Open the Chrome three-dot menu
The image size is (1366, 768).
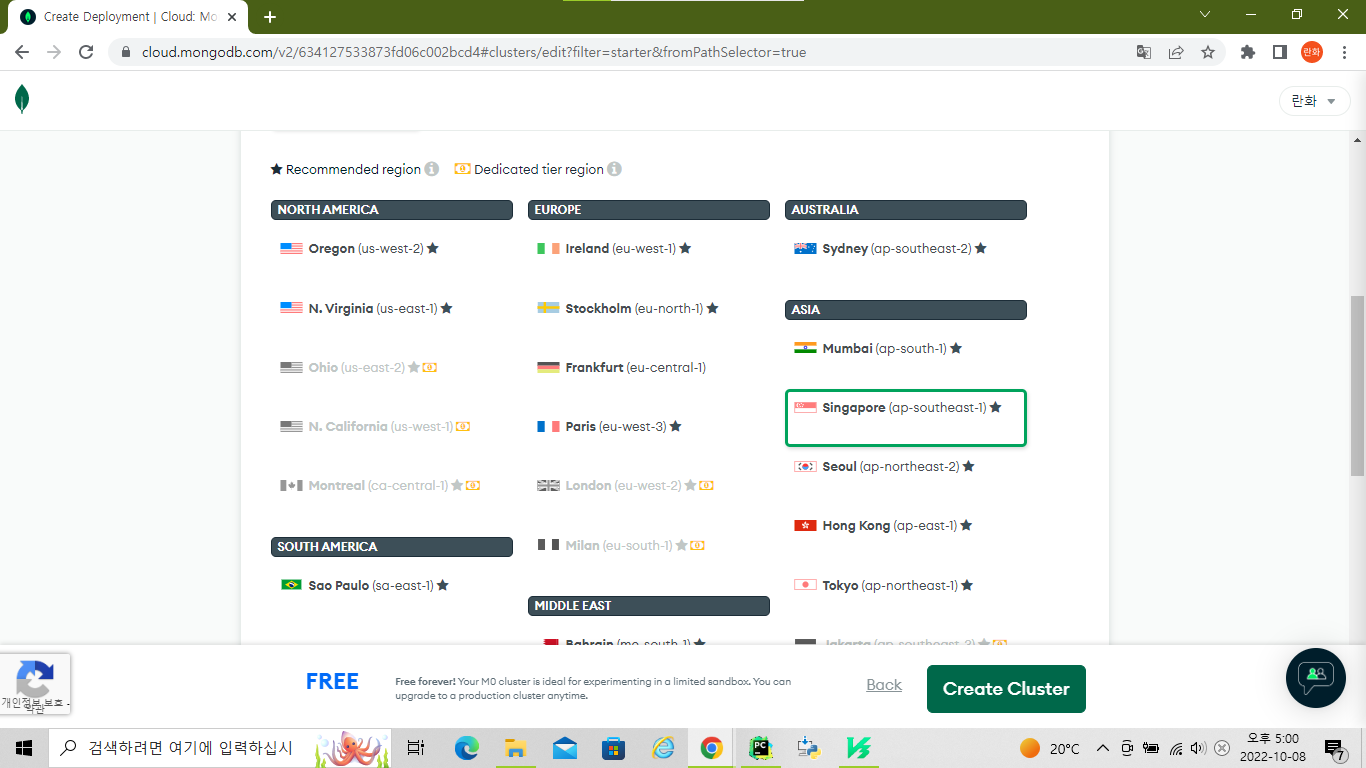point(1343,52)
